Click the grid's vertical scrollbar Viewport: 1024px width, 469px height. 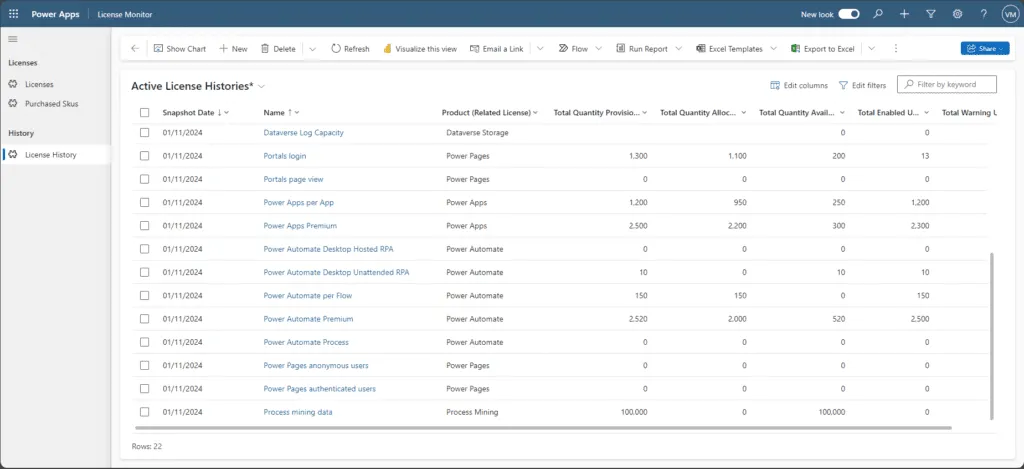pyautogui.click(x=992, y=336)
